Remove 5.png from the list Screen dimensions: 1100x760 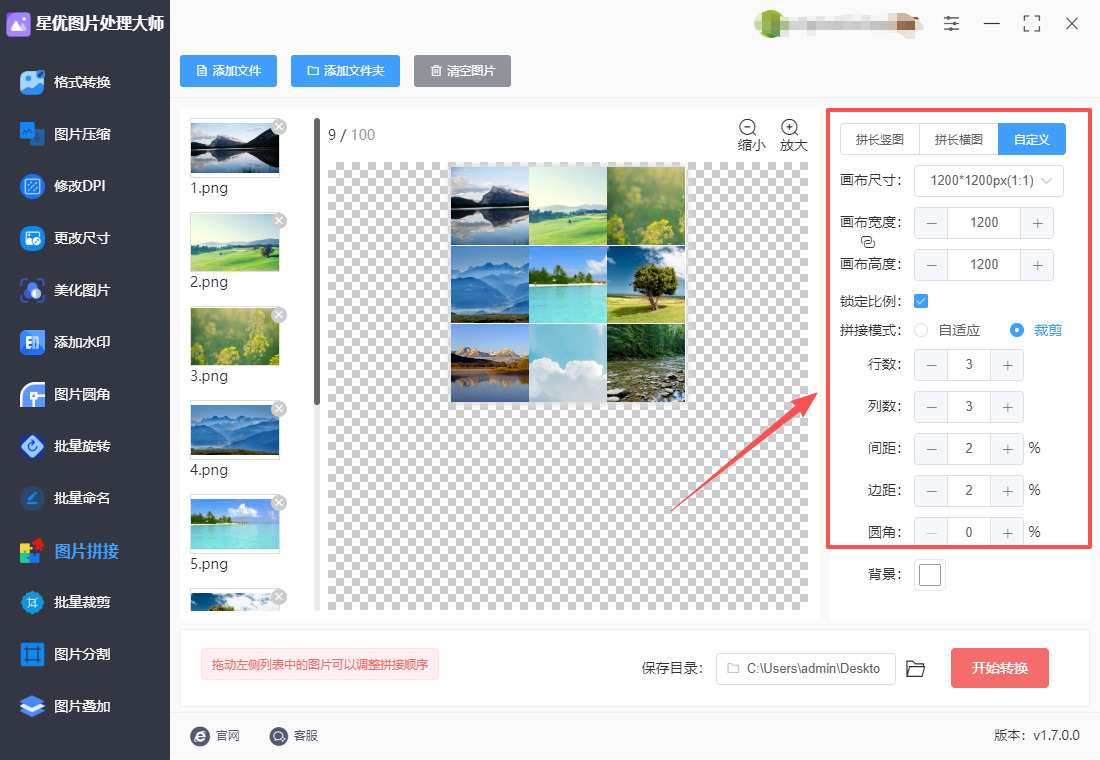click(x=279, y=502)
